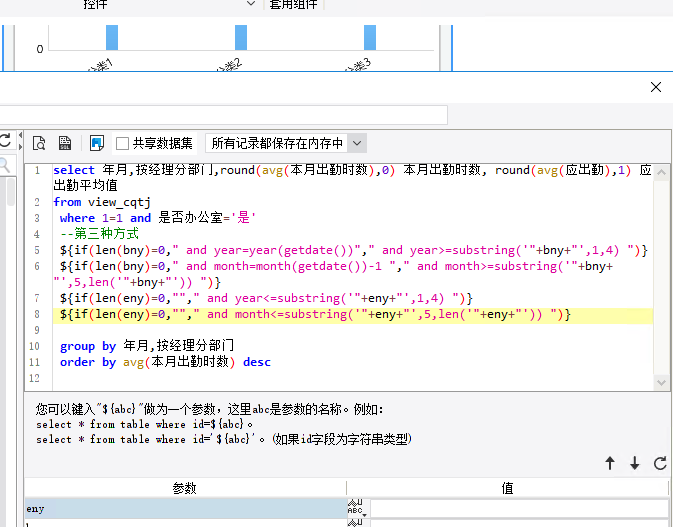Close the dataset query dialog

(x=656, y=87)
